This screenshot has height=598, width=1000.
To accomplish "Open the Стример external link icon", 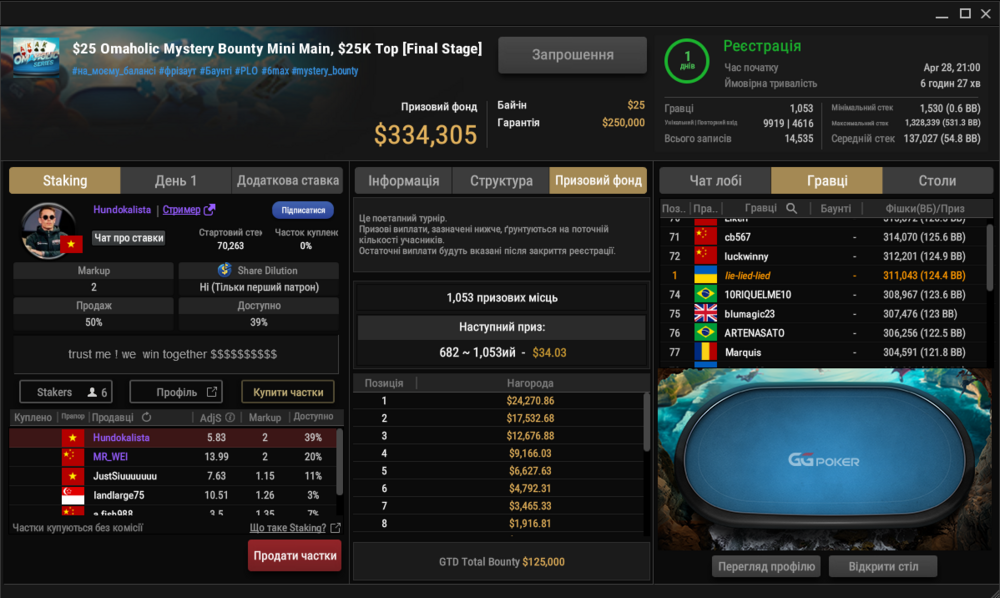I will coord(209,209).
